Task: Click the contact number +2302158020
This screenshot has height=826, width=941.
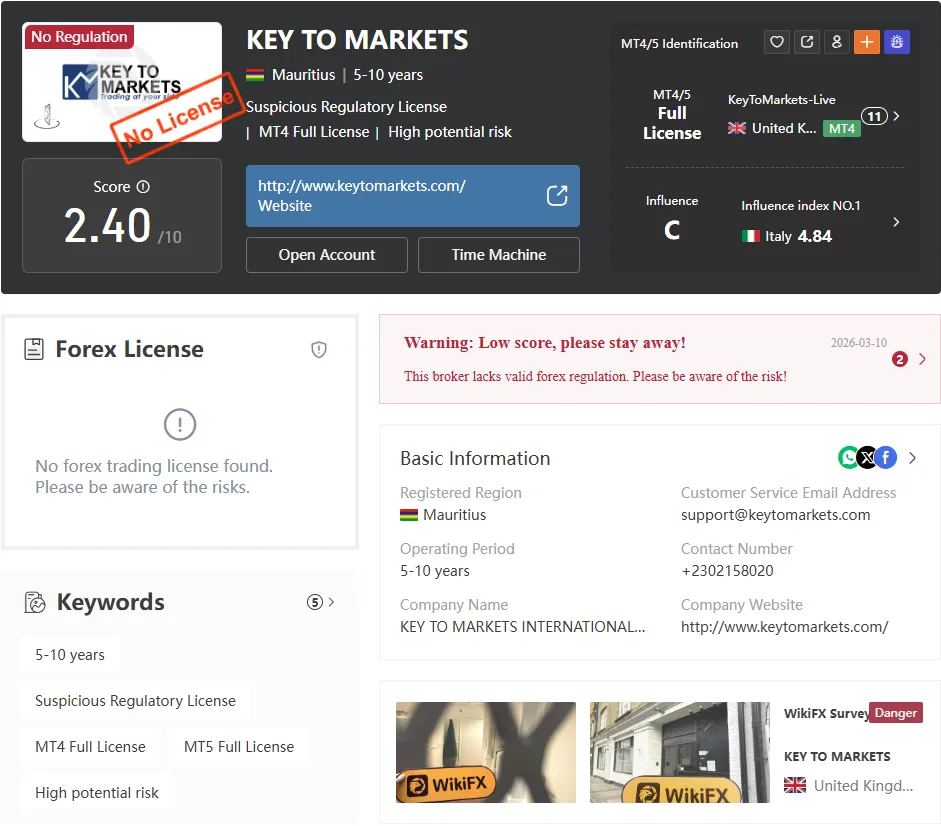Action: (727, 571)
